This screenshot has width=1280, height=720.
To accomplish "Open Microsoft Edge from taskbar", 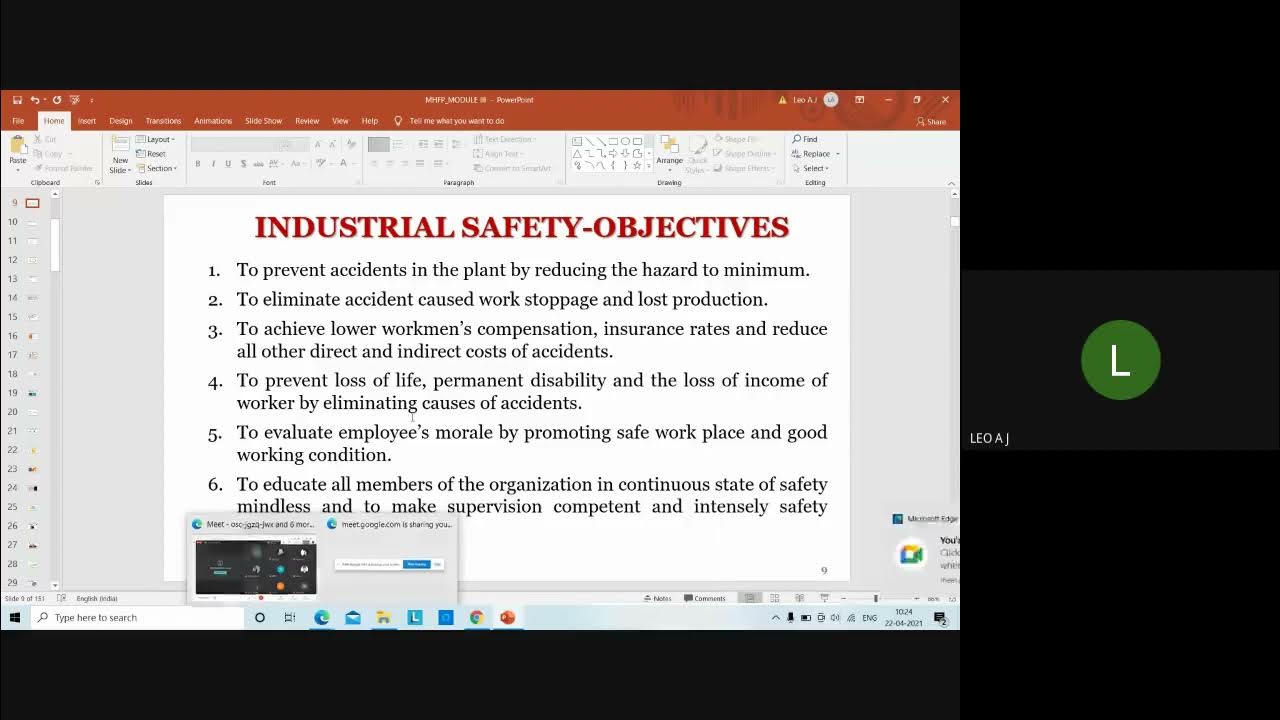I will click(322, 618).
